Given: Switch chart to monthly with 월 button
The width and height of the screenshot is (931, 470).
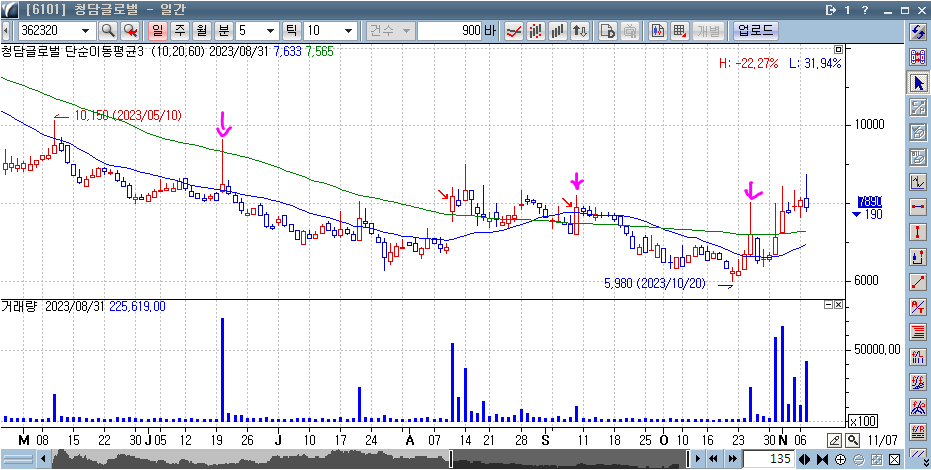Looking at the screenshot, I should point(201,30).
